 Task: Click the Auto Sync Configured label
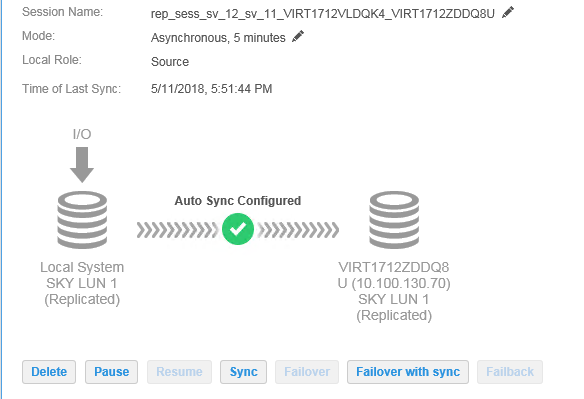click(x=238, y=201)
